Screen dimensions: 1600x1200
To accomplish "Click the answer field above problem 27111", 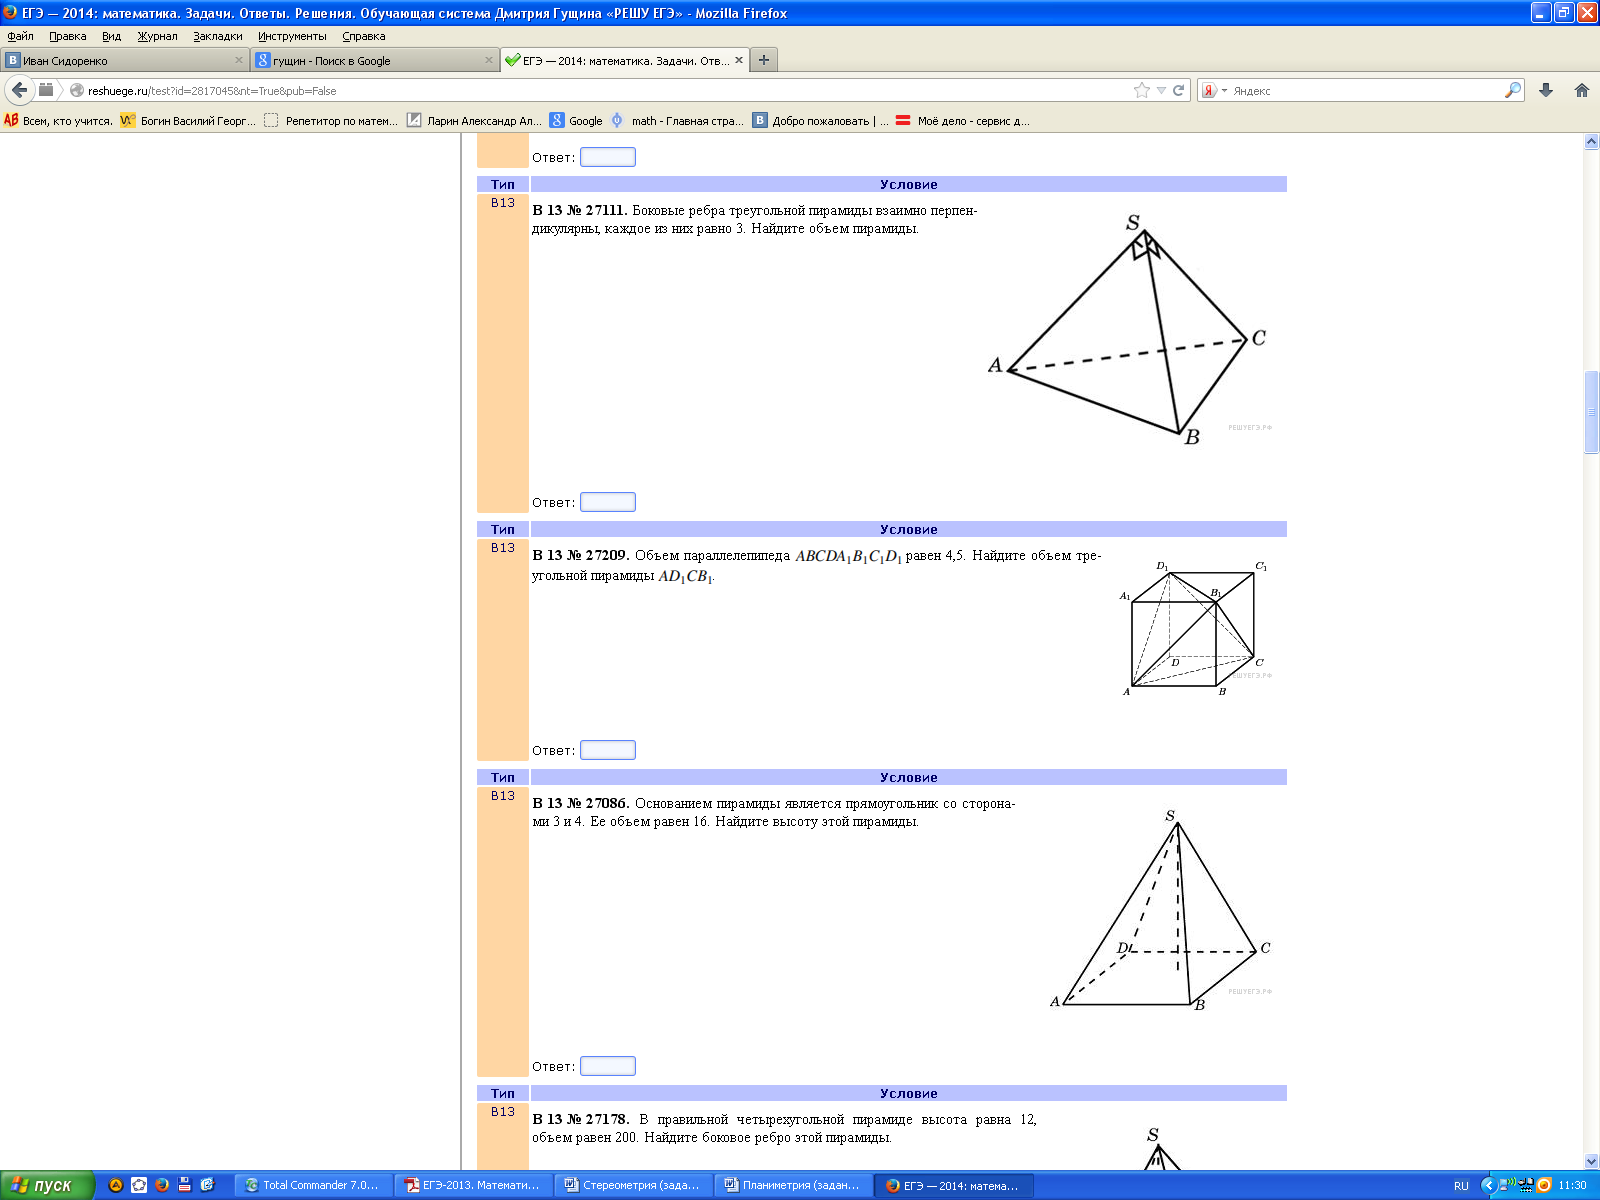I will (x=608, y=157).
